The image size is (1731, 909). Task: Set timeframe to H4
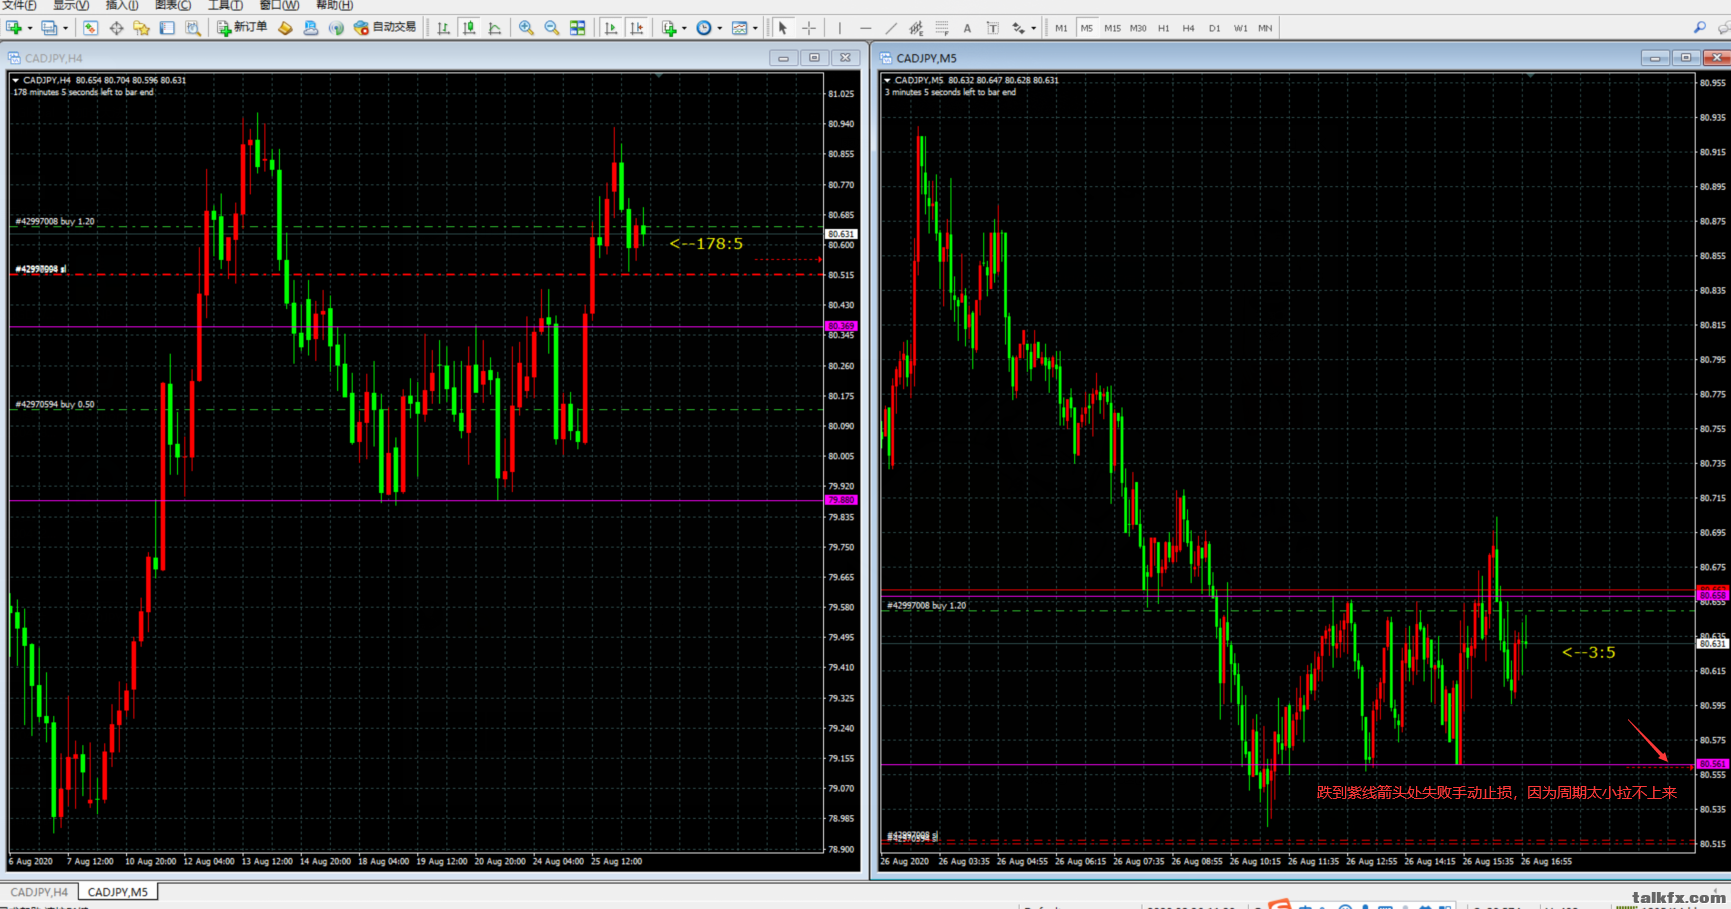[x=1188, y=28]
